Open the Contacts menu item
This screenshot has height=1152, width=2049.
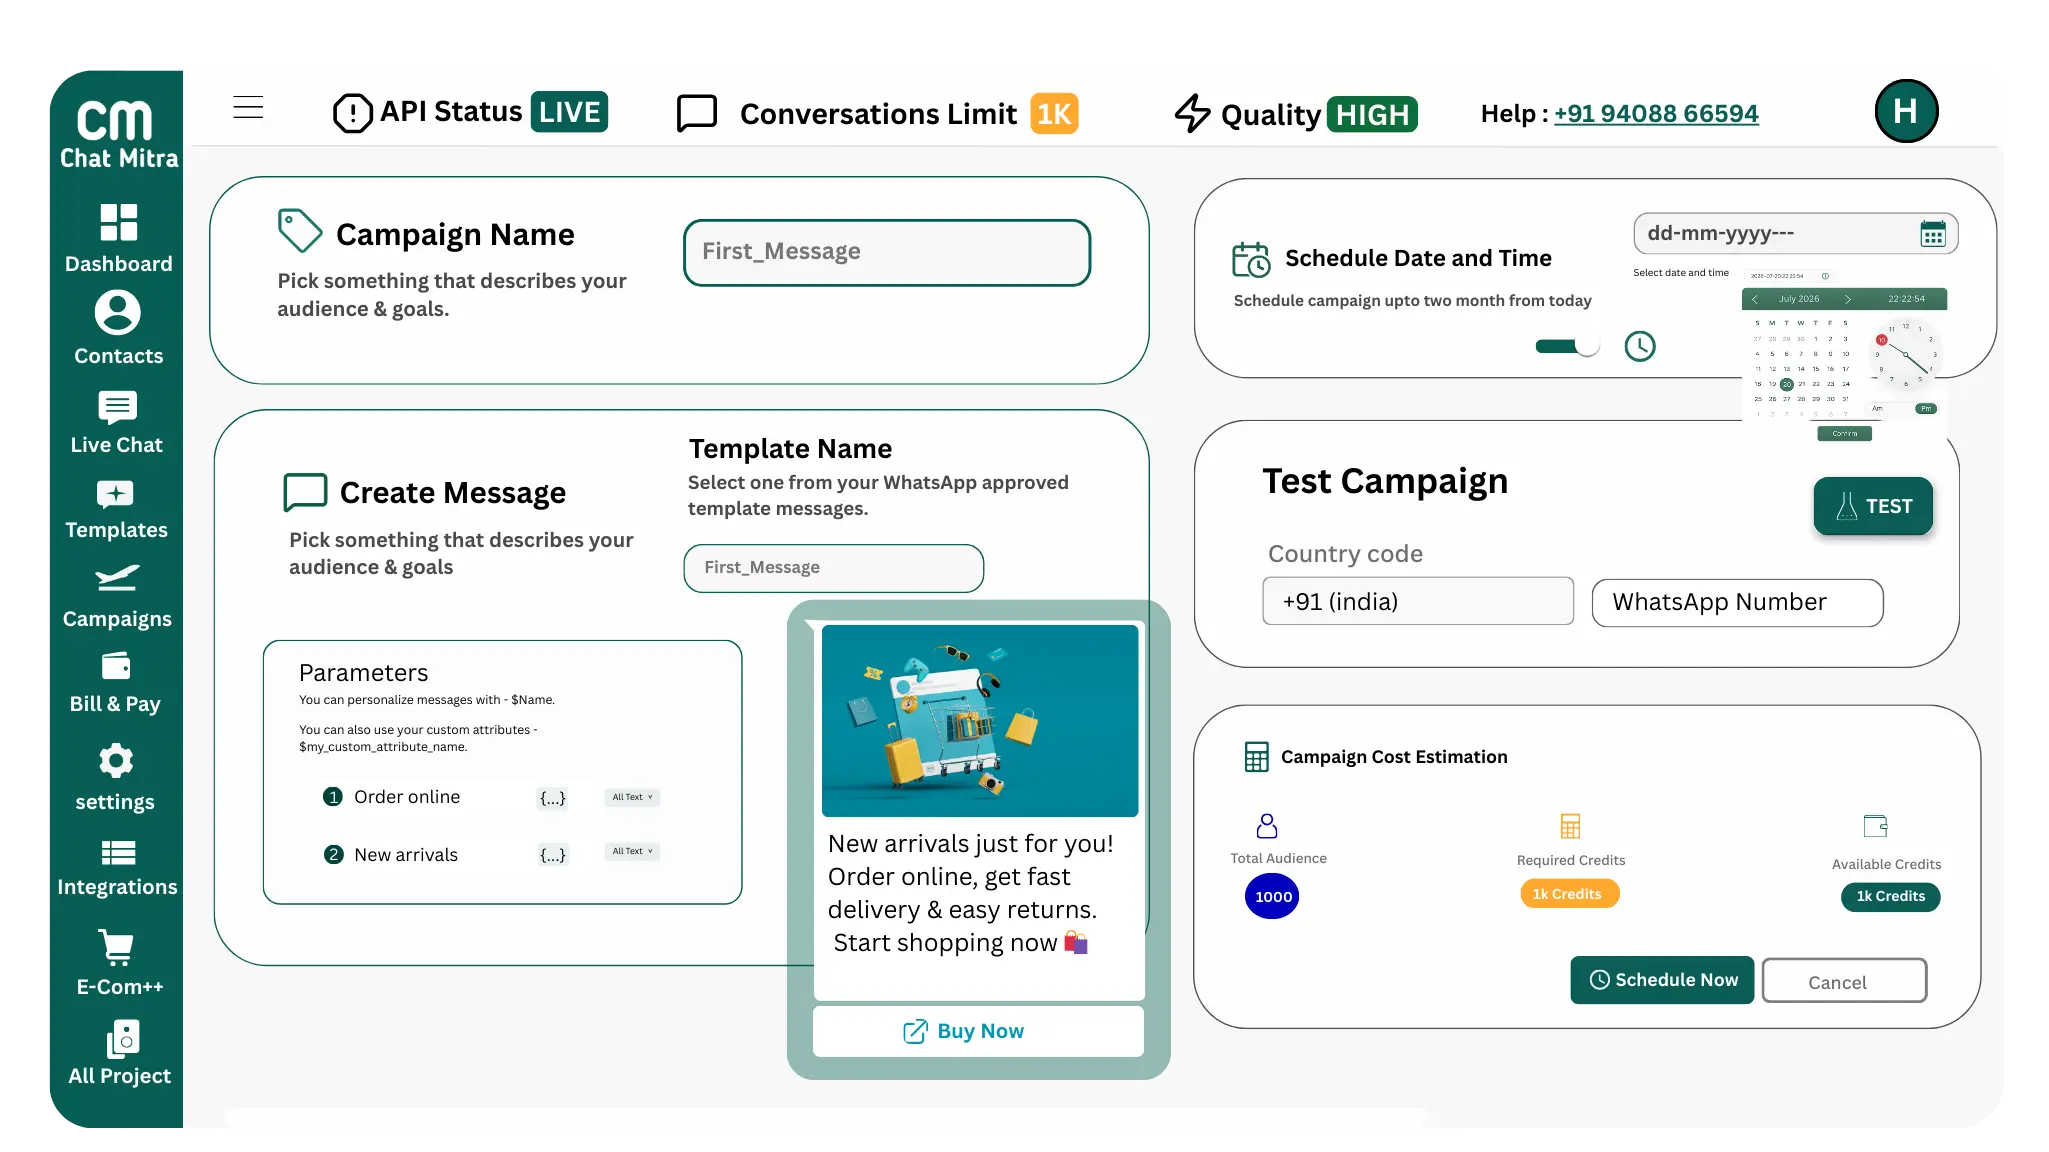118,328
